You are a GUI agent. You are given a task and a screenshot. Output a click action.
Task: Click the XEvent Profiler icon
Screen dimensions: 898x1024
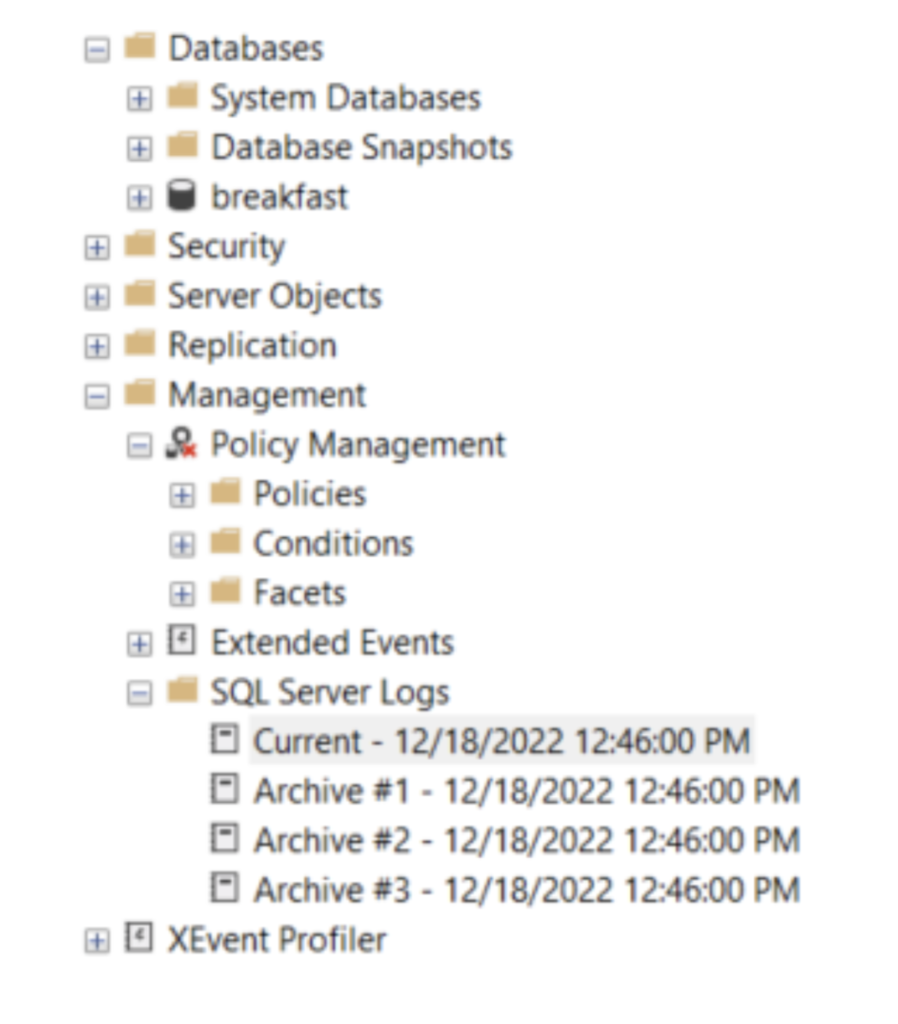(138, 939)
